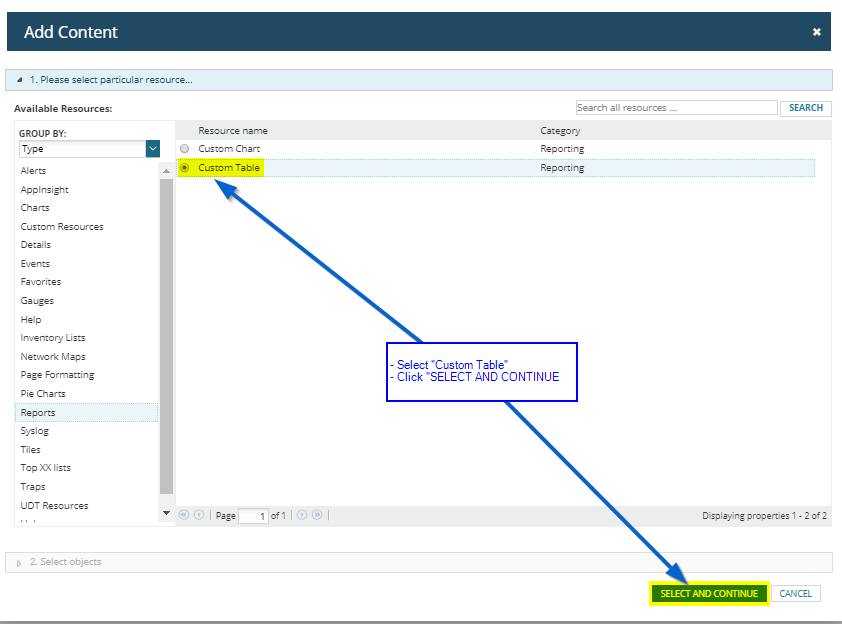Select the Custom Chart radio button
The height and width of the screenshot is (624, 842).
(x=184, y=149)
